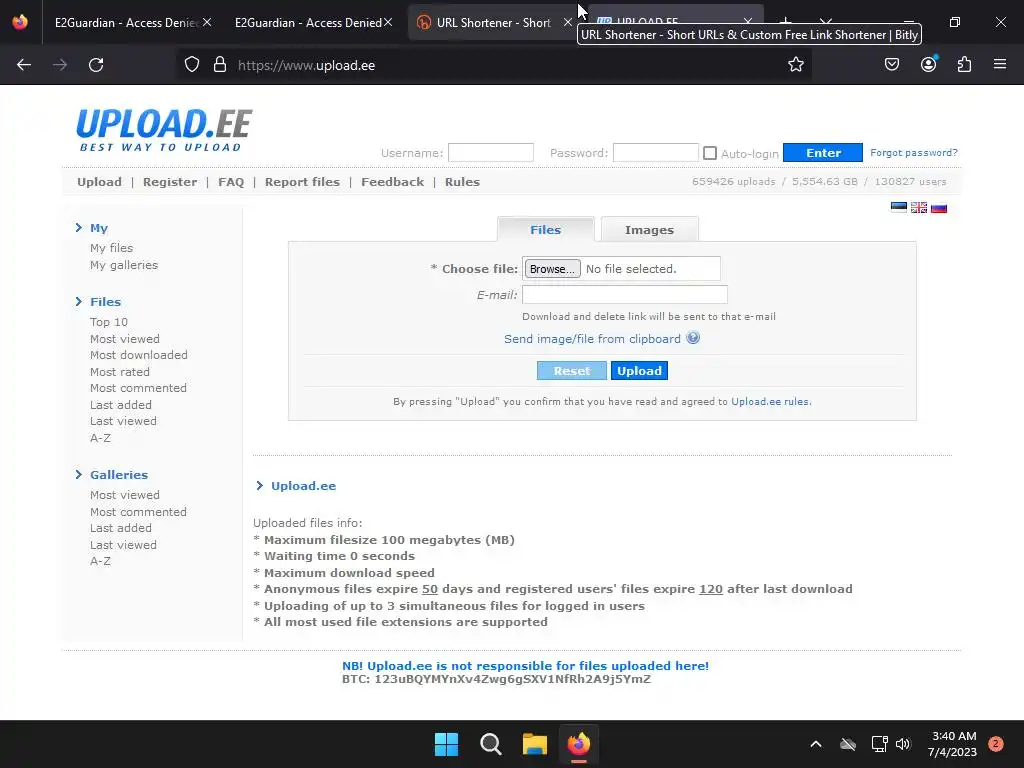
Task: Open the Firefox hamburger menu
Action: point(1000,65)
